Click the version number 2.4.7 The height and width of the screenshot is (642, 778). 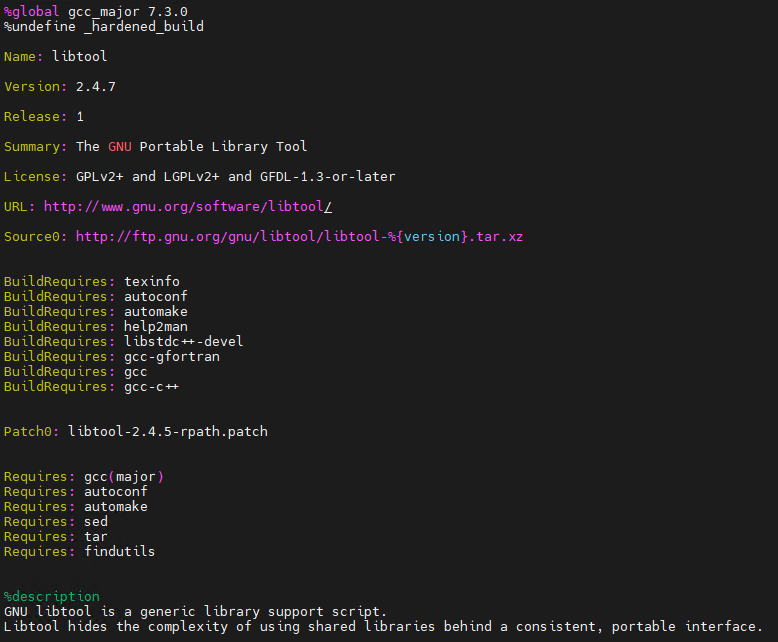click(95, 86)
